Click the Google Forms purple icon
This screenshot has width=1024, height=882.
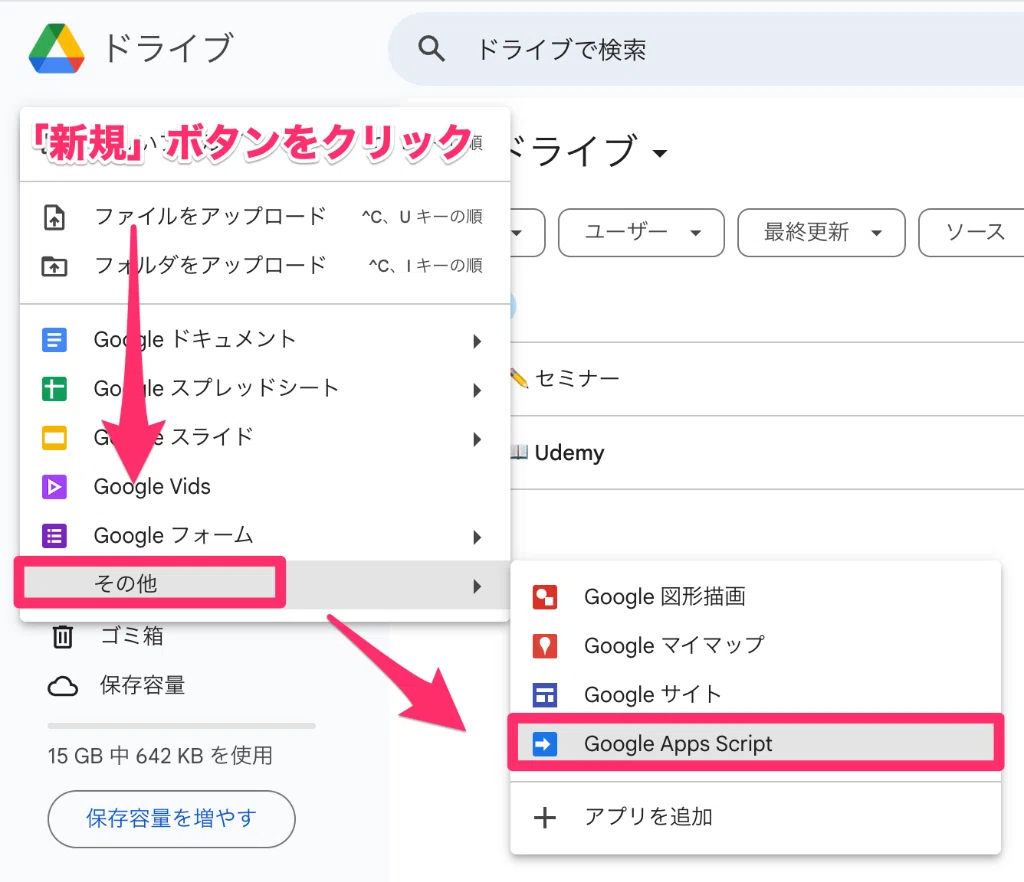click(x=54, y=536)
